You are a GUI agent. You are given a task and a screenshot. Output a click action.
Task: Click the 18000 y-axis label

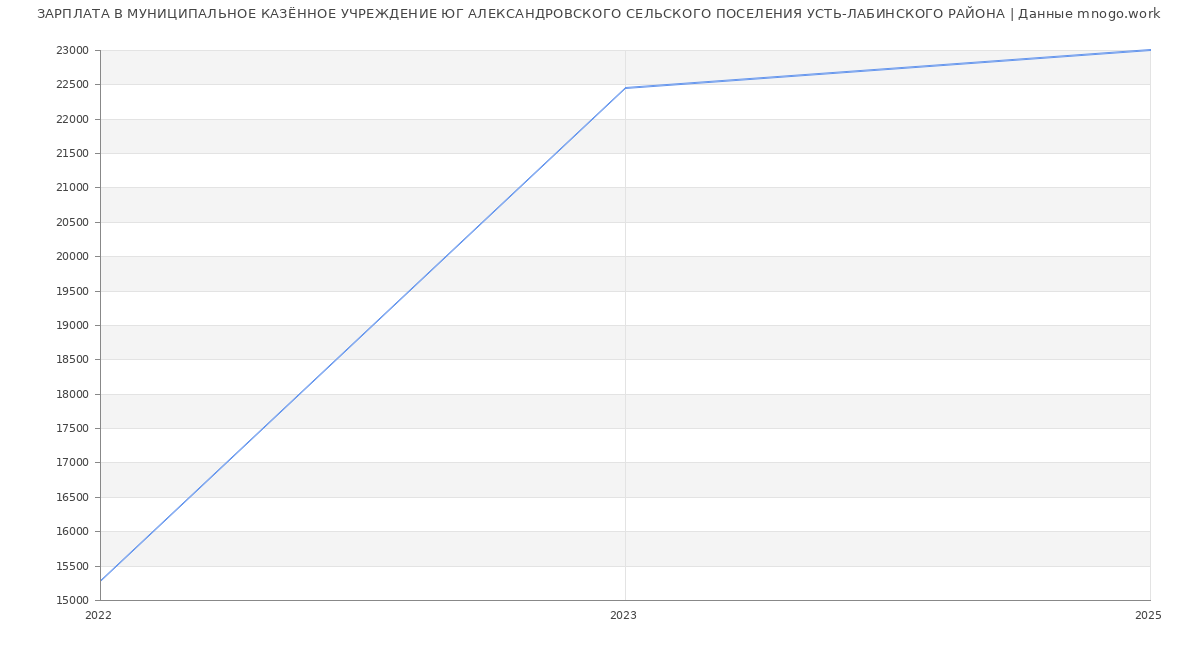73,395
